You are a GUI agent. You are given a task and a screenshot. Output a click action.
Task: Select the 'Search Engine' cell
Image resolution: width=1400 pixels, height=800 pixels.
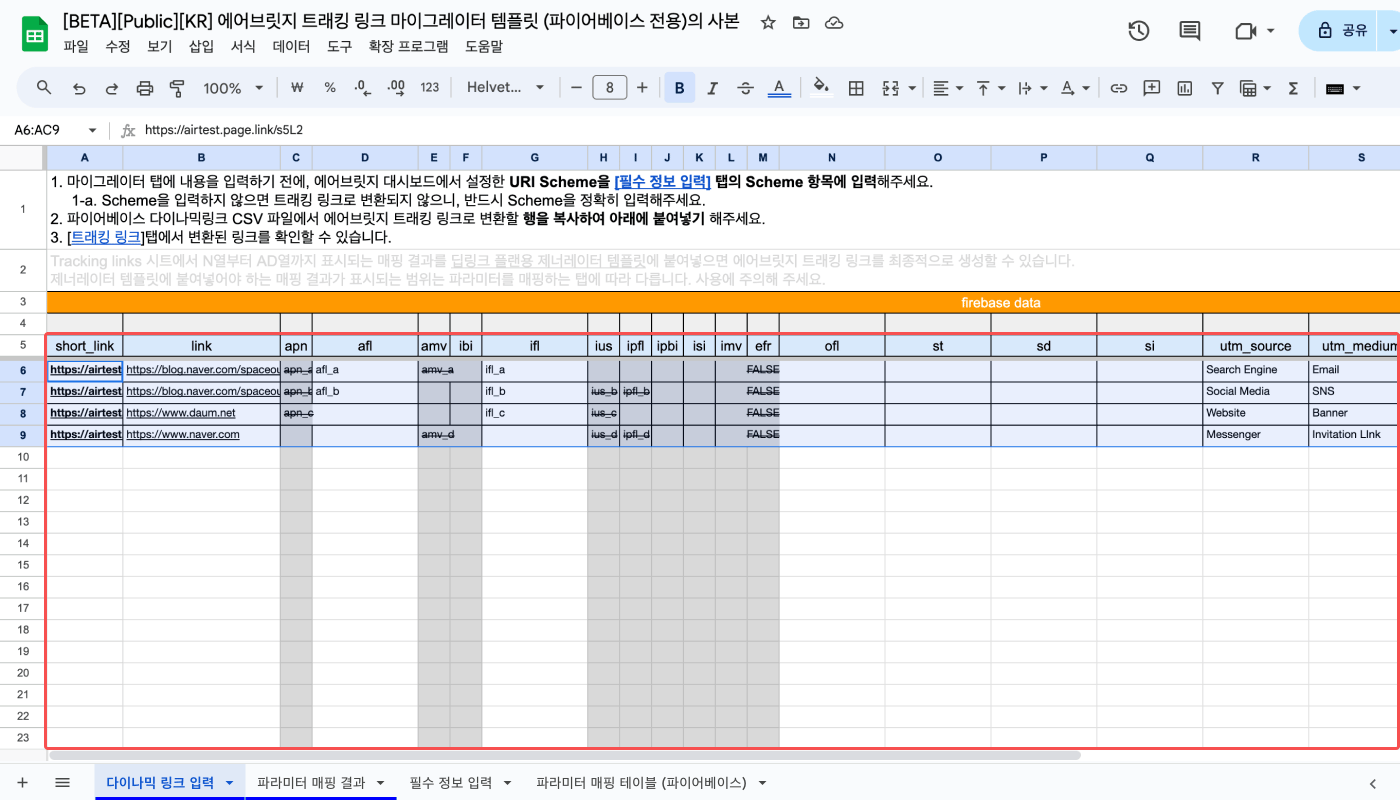[1255, 369]
